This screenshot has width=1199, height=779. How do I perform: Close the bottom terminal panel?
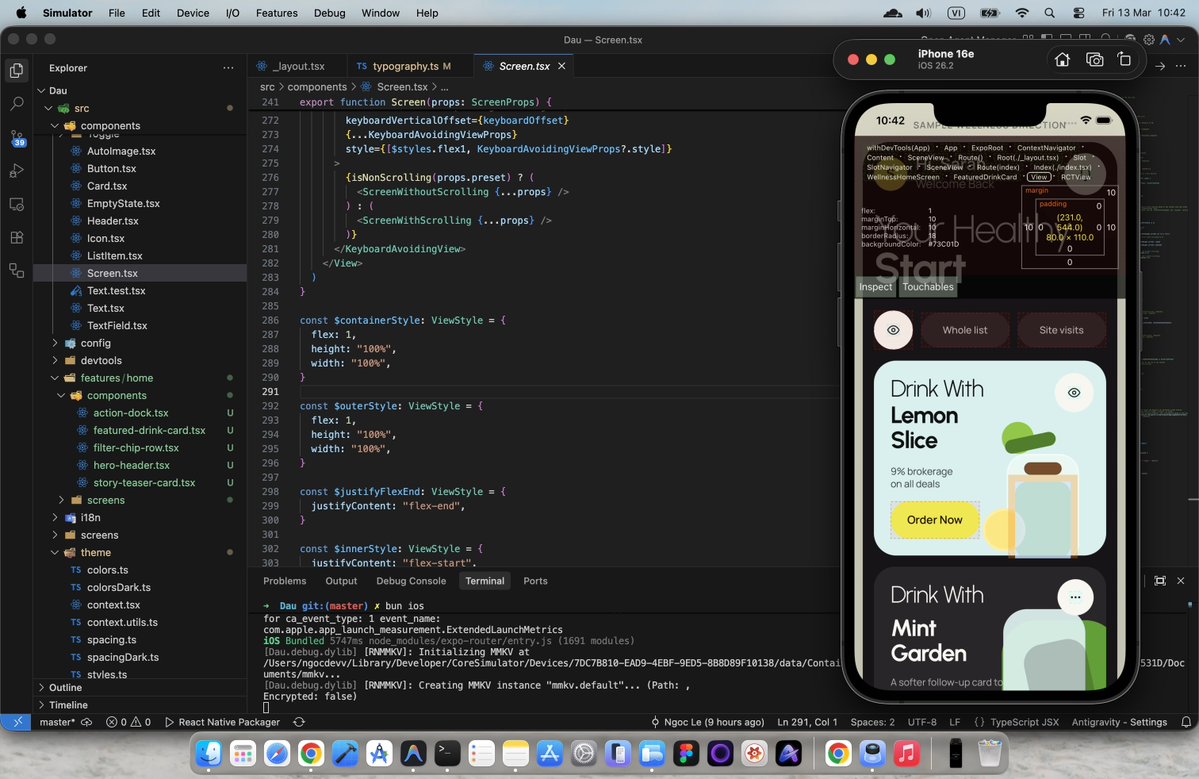(1181, 581)
